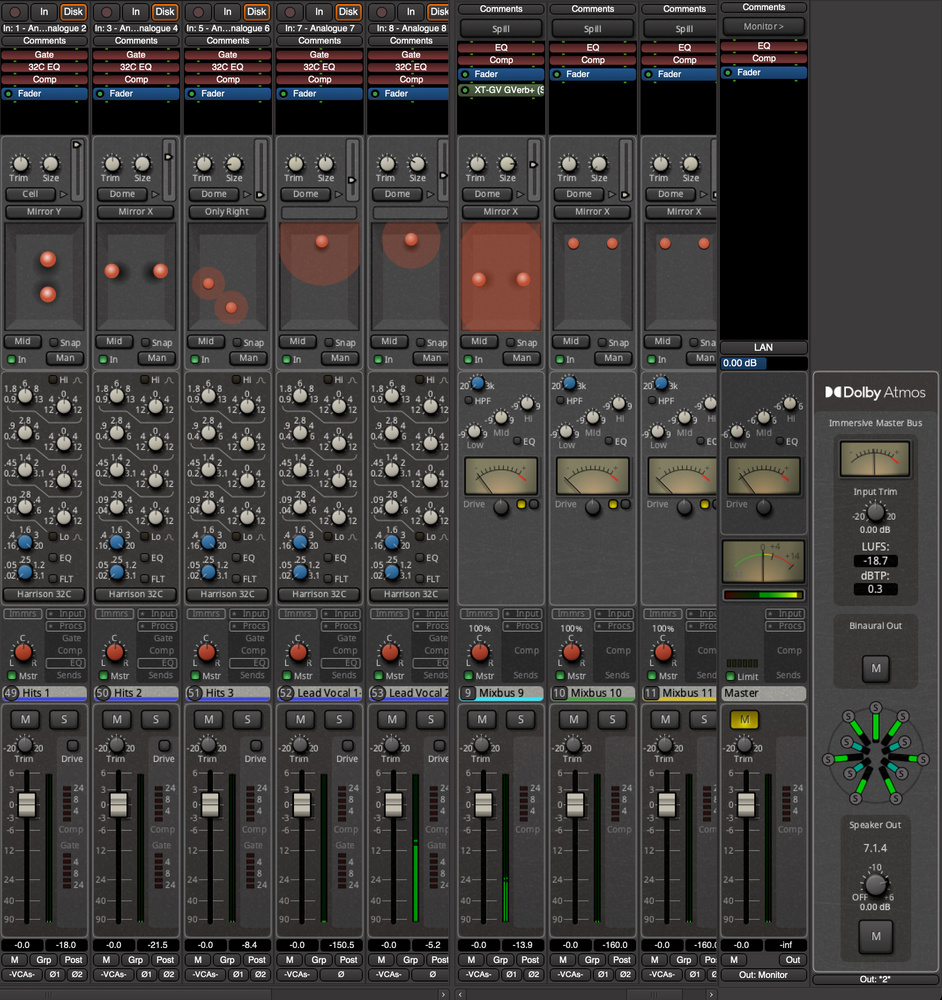
Task: Open the -VCAs- selector on Mixbus 9
Action: click(x=478, y=974)
